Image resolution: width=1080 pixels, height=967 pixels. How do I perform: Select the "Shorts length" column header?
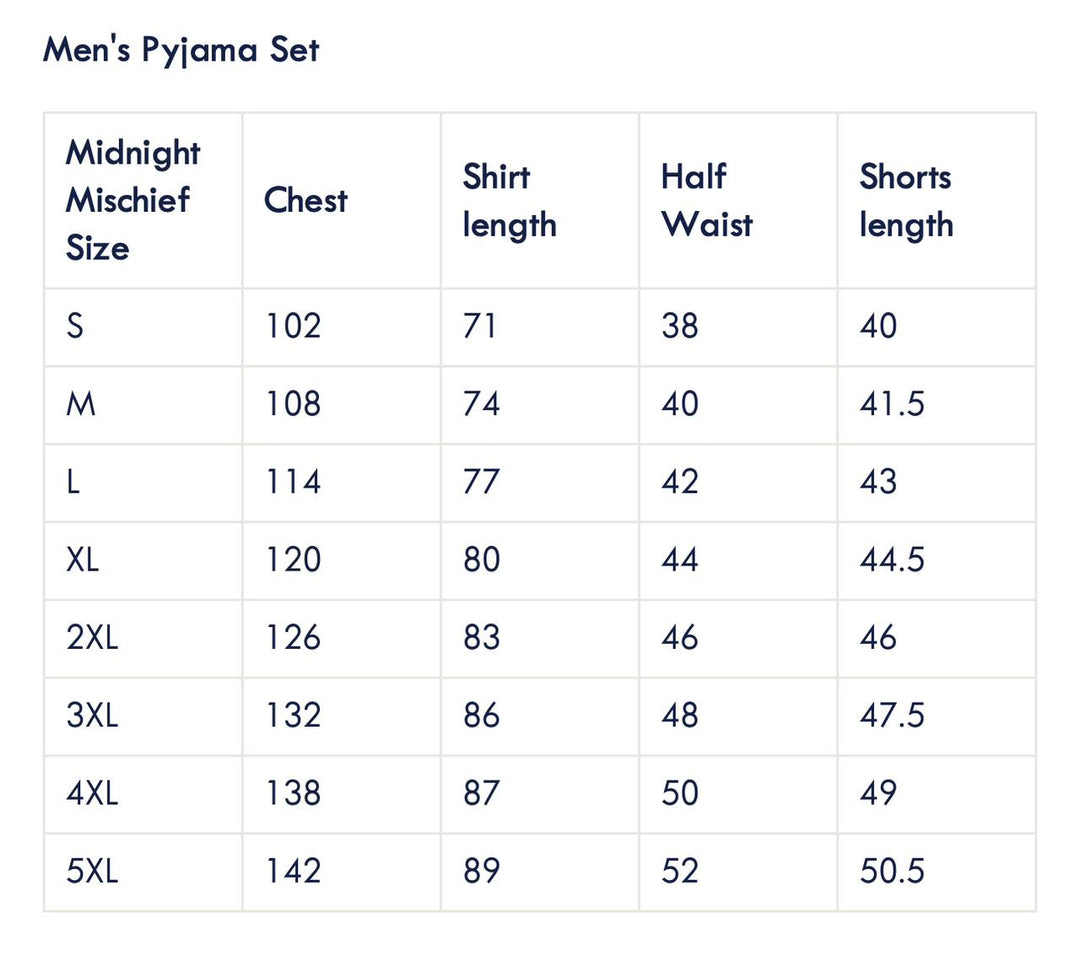(x=906, y=200)
